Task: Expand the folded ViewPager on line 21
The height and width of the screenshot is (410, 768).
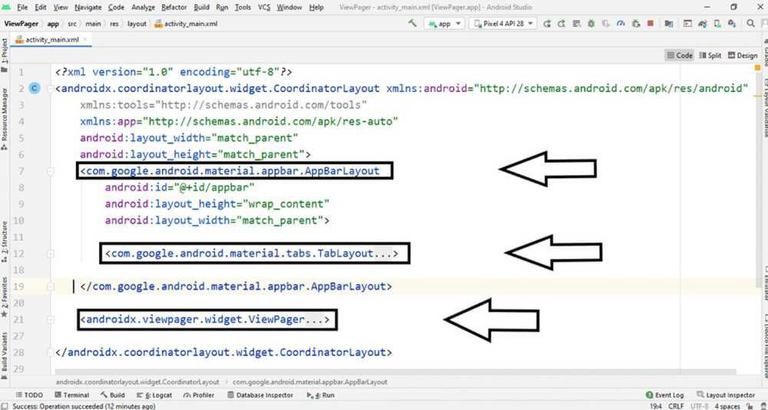Action: click(50, 320)
